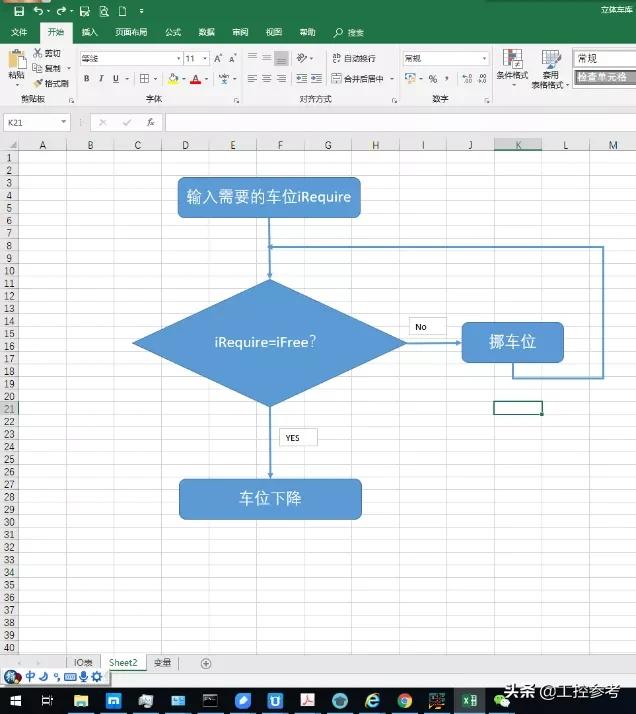Viewport: 636px width, 714px height.
Task: Click the Undo arrow icon
Action: [x=39, y=11]
